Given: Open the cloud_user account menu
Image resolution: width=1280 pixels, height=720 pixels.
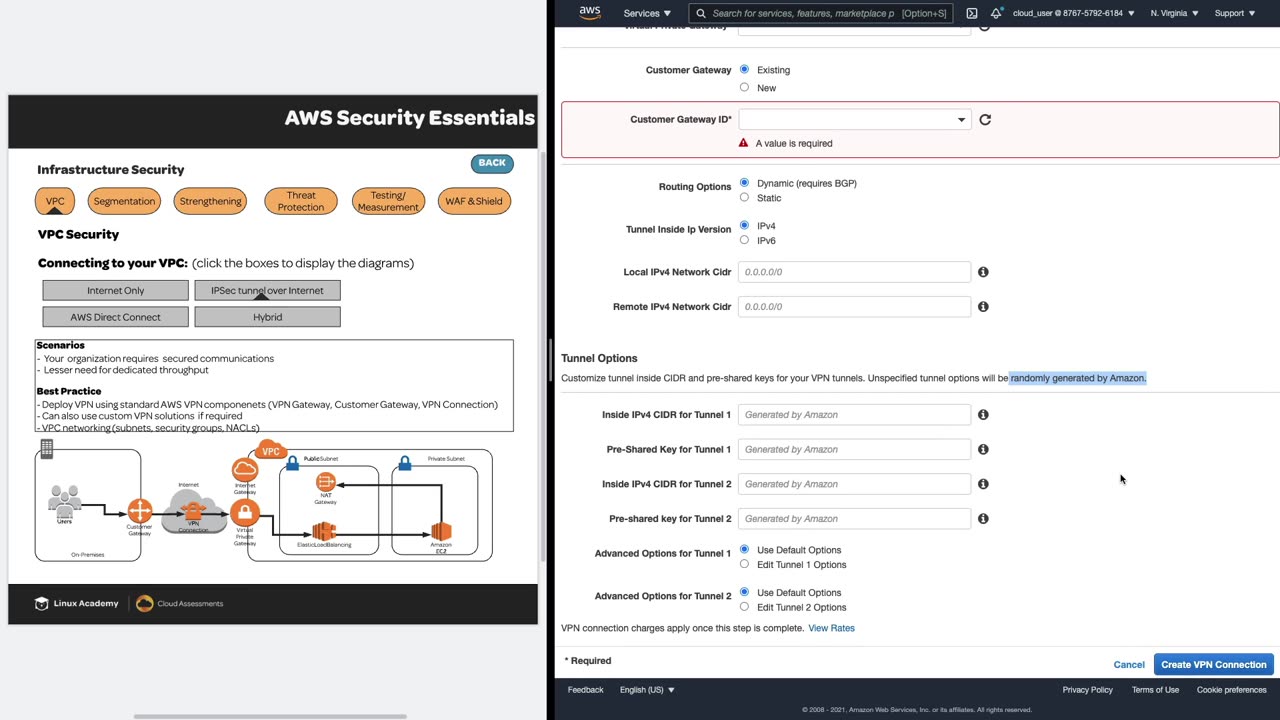Looking at the screenshot, I should [x=1074, y=13].
